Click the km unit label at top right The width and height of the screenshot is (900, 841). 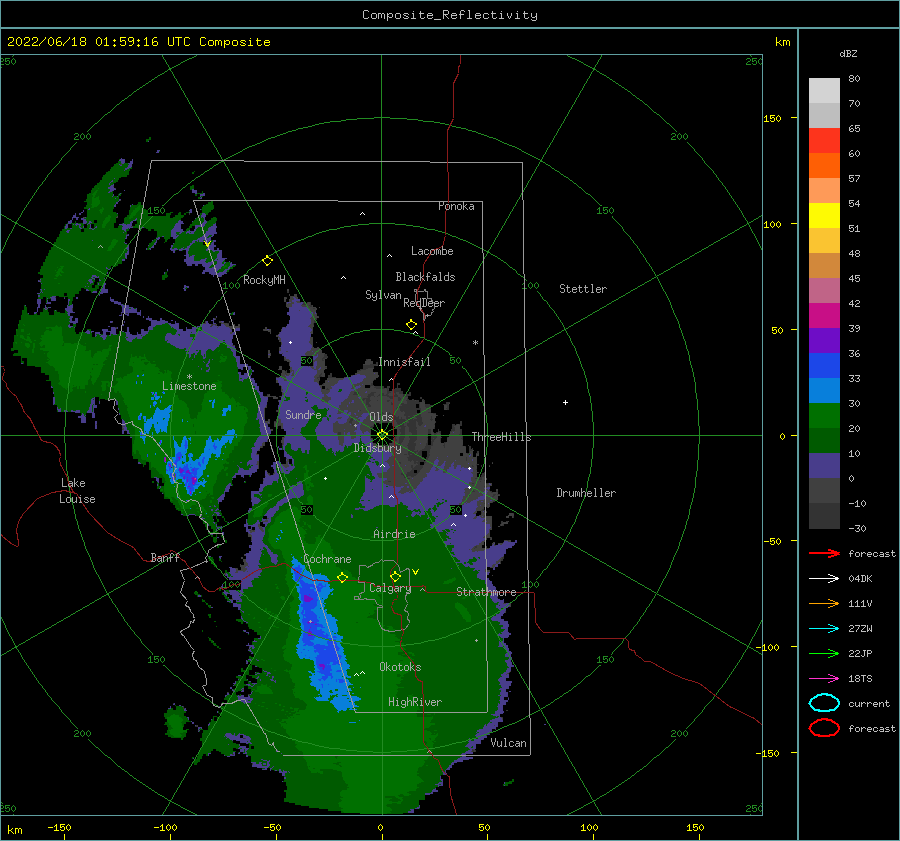pos(782,42)
